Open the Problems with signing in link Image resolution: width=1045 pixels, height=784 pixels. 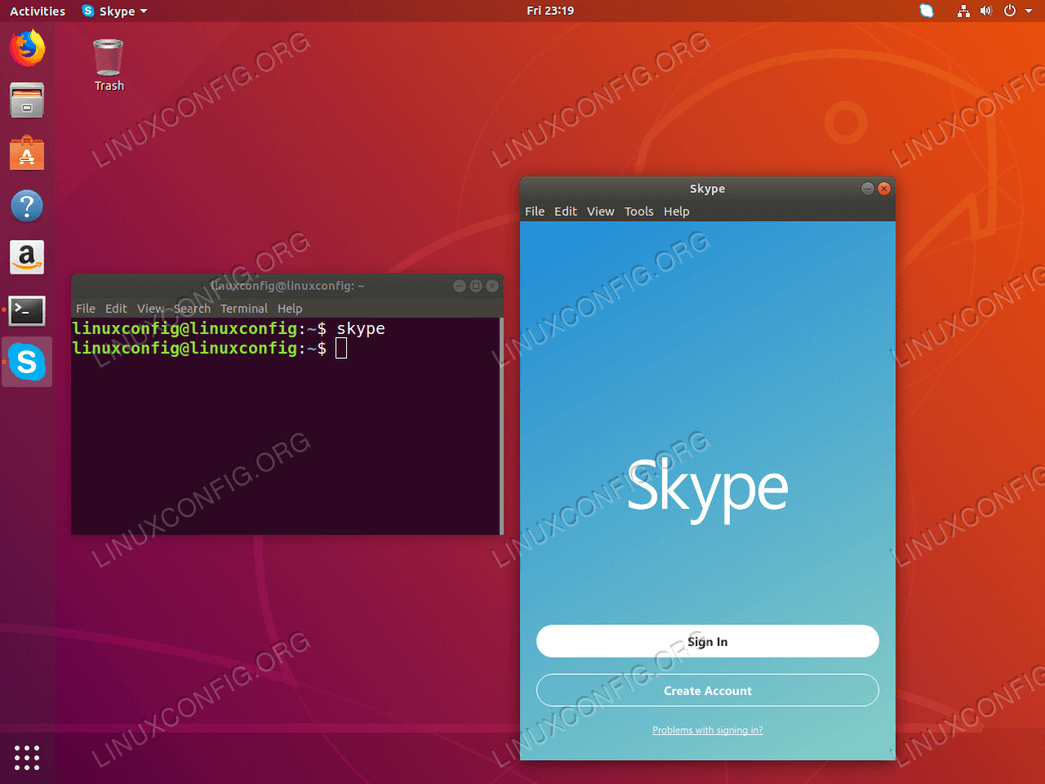(x=707, y=730)
